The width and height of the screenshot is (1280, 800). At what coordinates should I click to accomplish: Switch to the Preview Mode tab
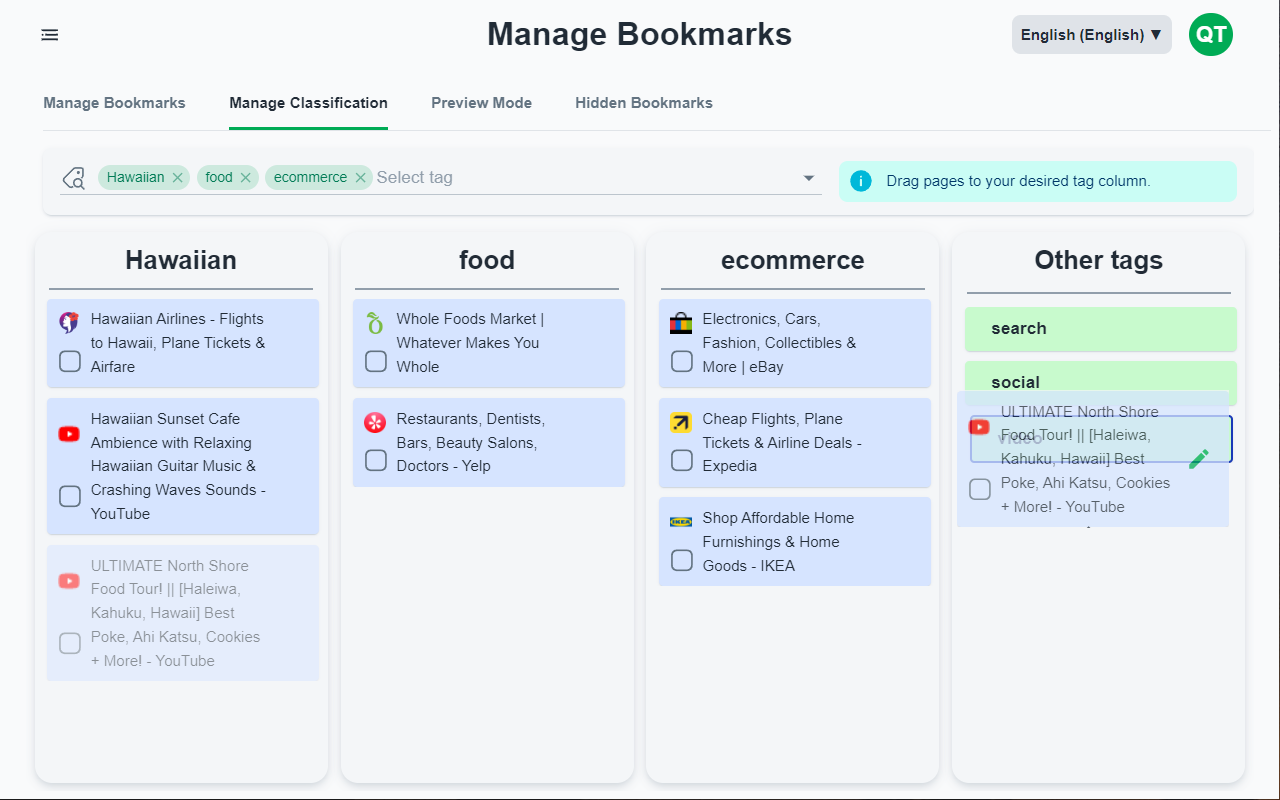[481, 103]
